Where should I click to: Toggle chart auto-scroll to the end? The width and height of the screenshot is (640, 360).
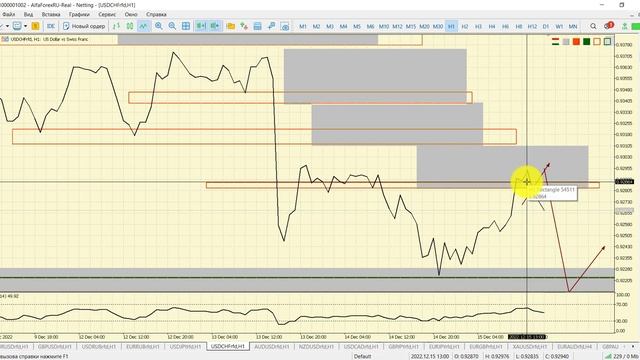tap(201, 26)
